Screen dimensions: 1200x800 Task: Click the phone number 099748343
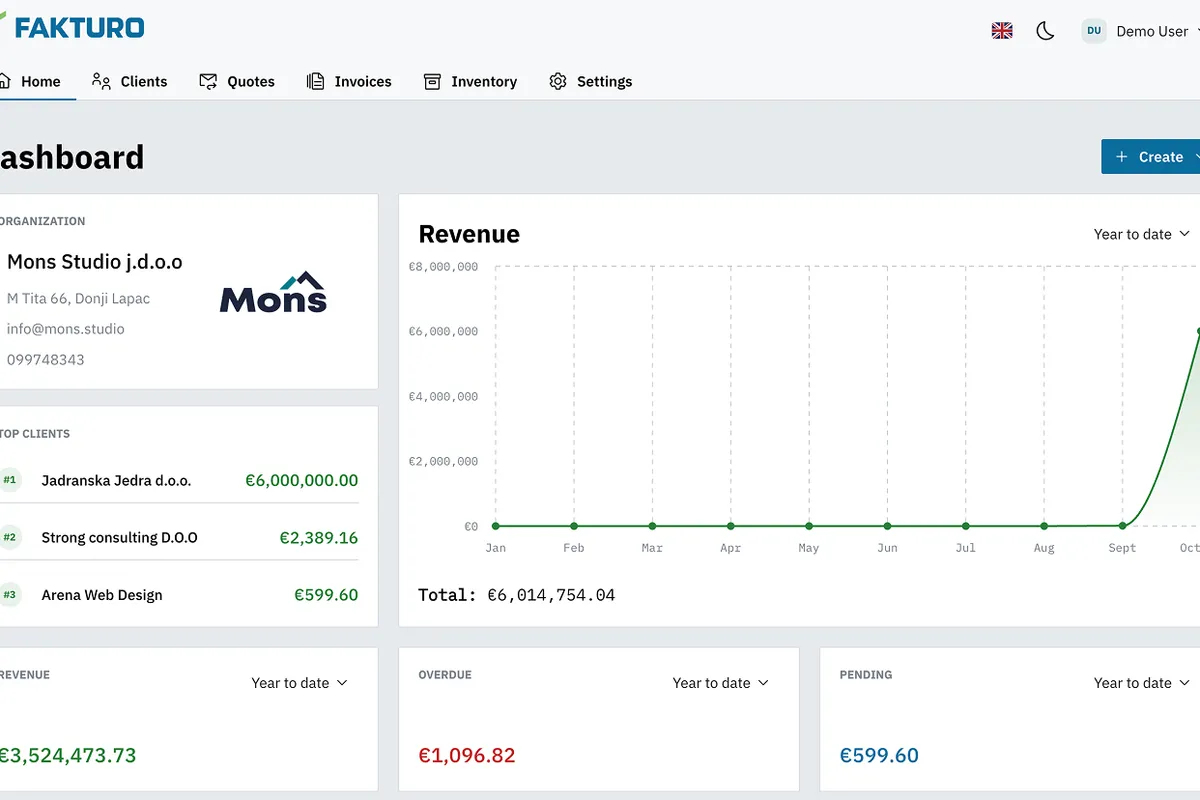(x=46, y=360)
